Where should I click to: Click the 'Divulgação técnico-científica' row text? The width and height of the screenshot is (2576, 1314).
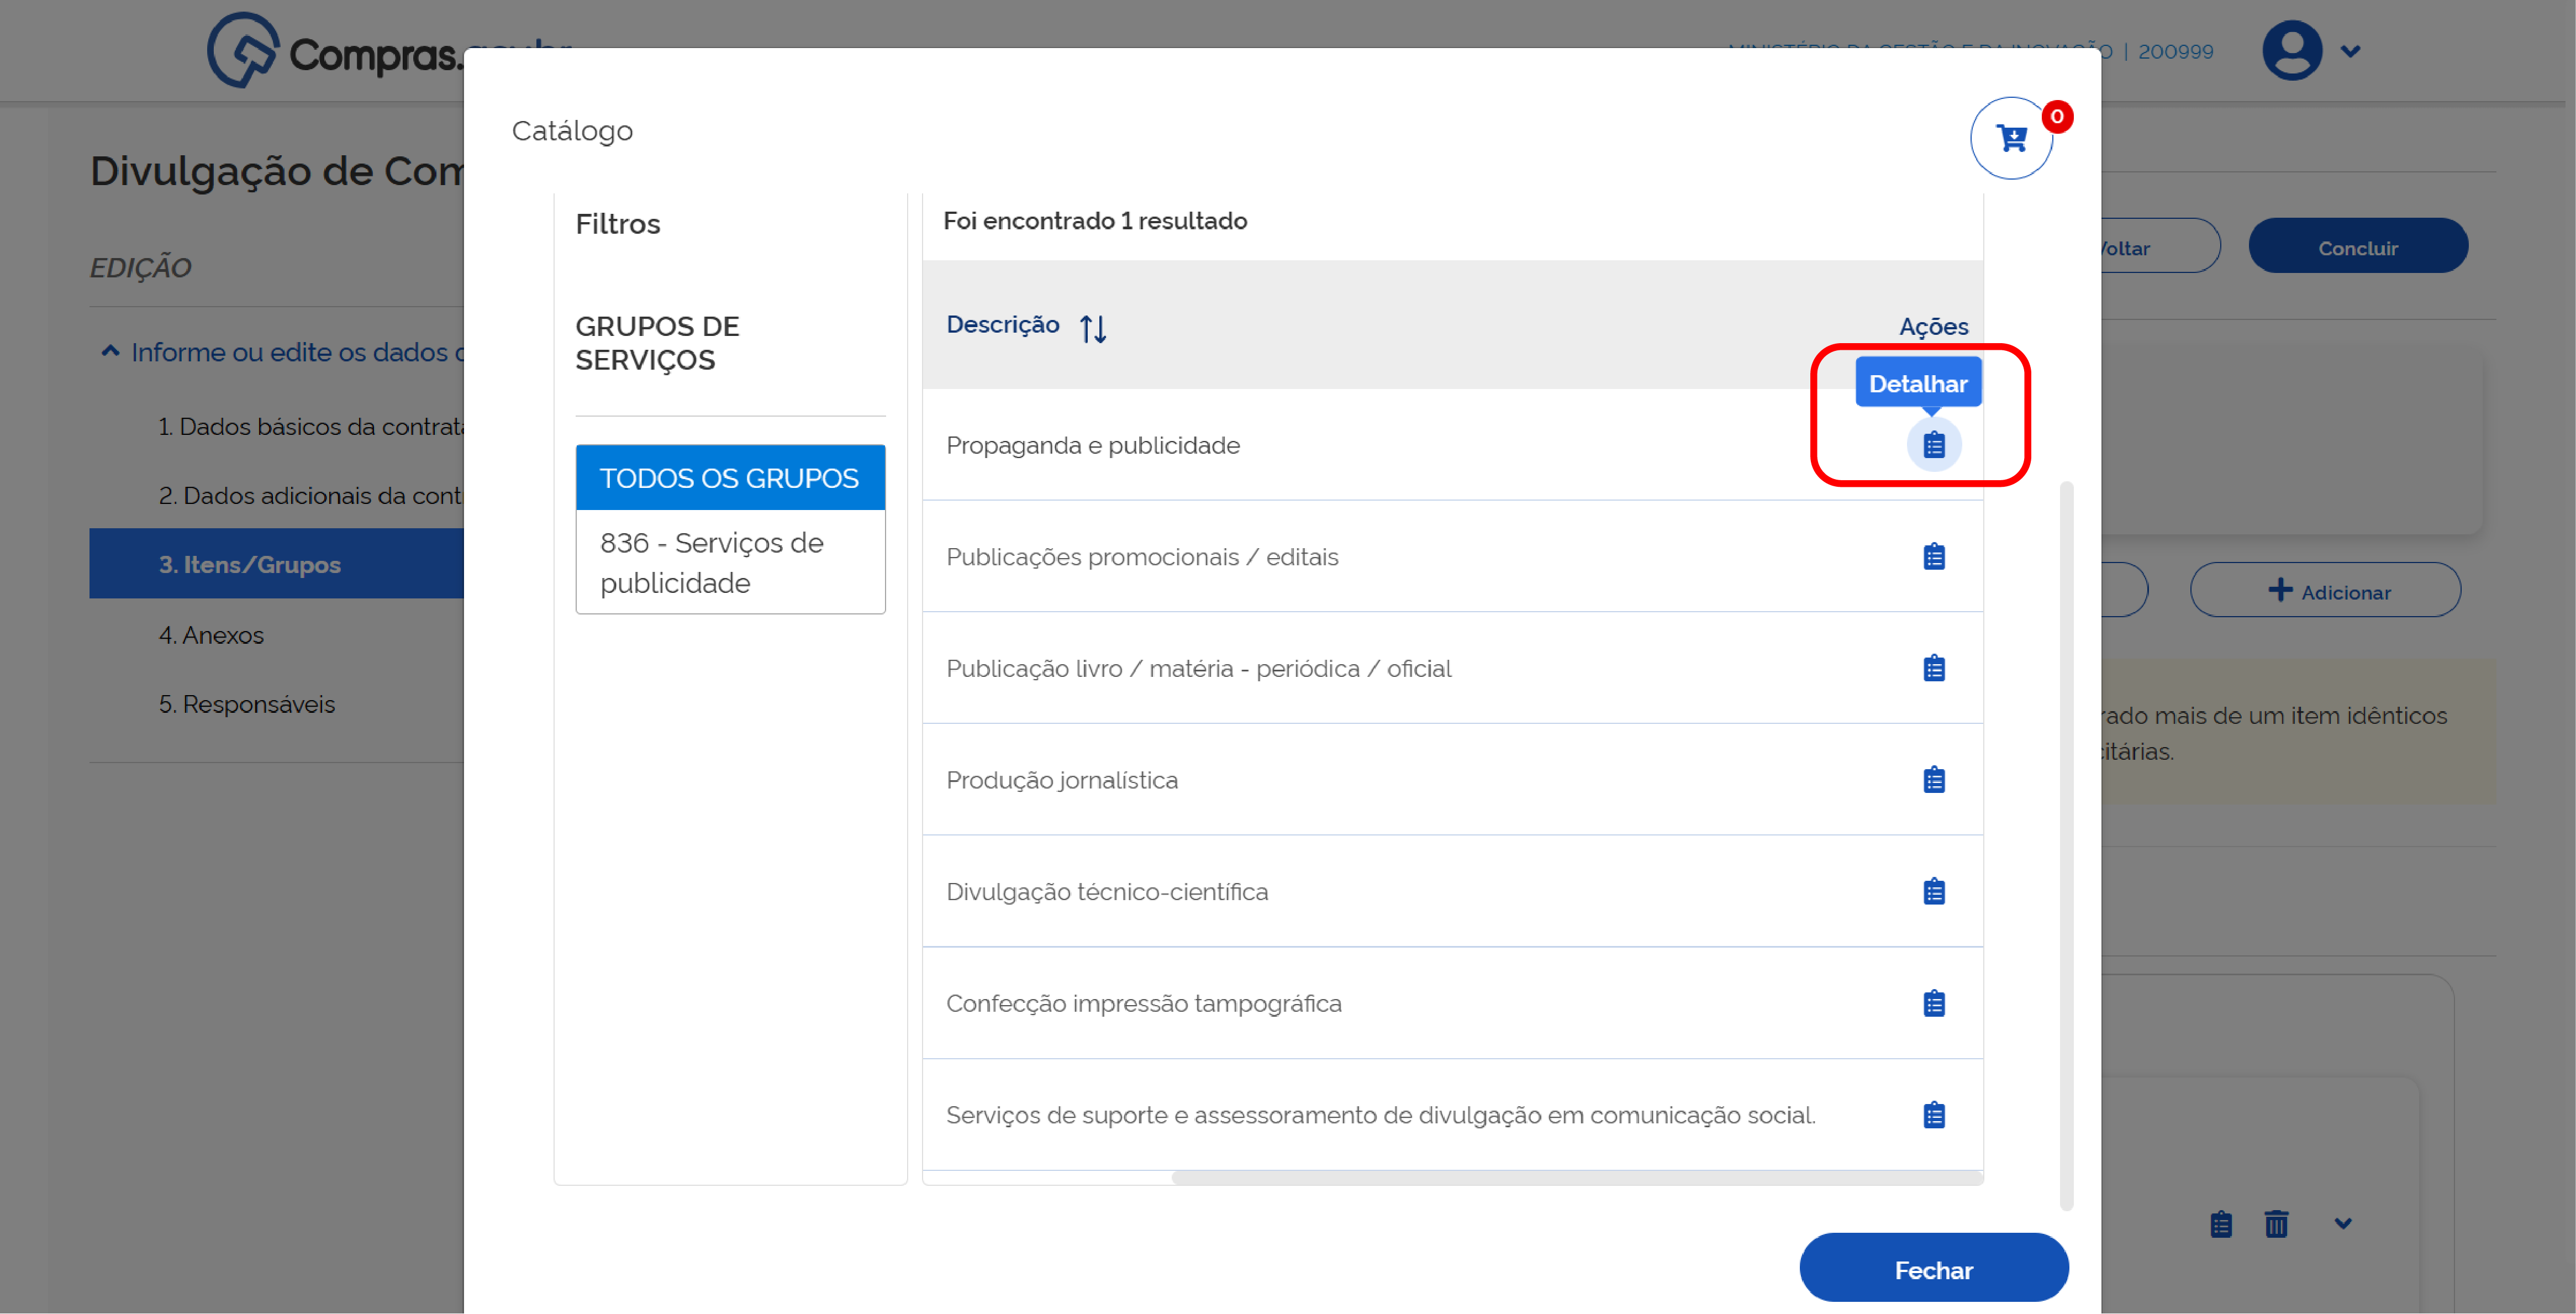(1107, 892)
